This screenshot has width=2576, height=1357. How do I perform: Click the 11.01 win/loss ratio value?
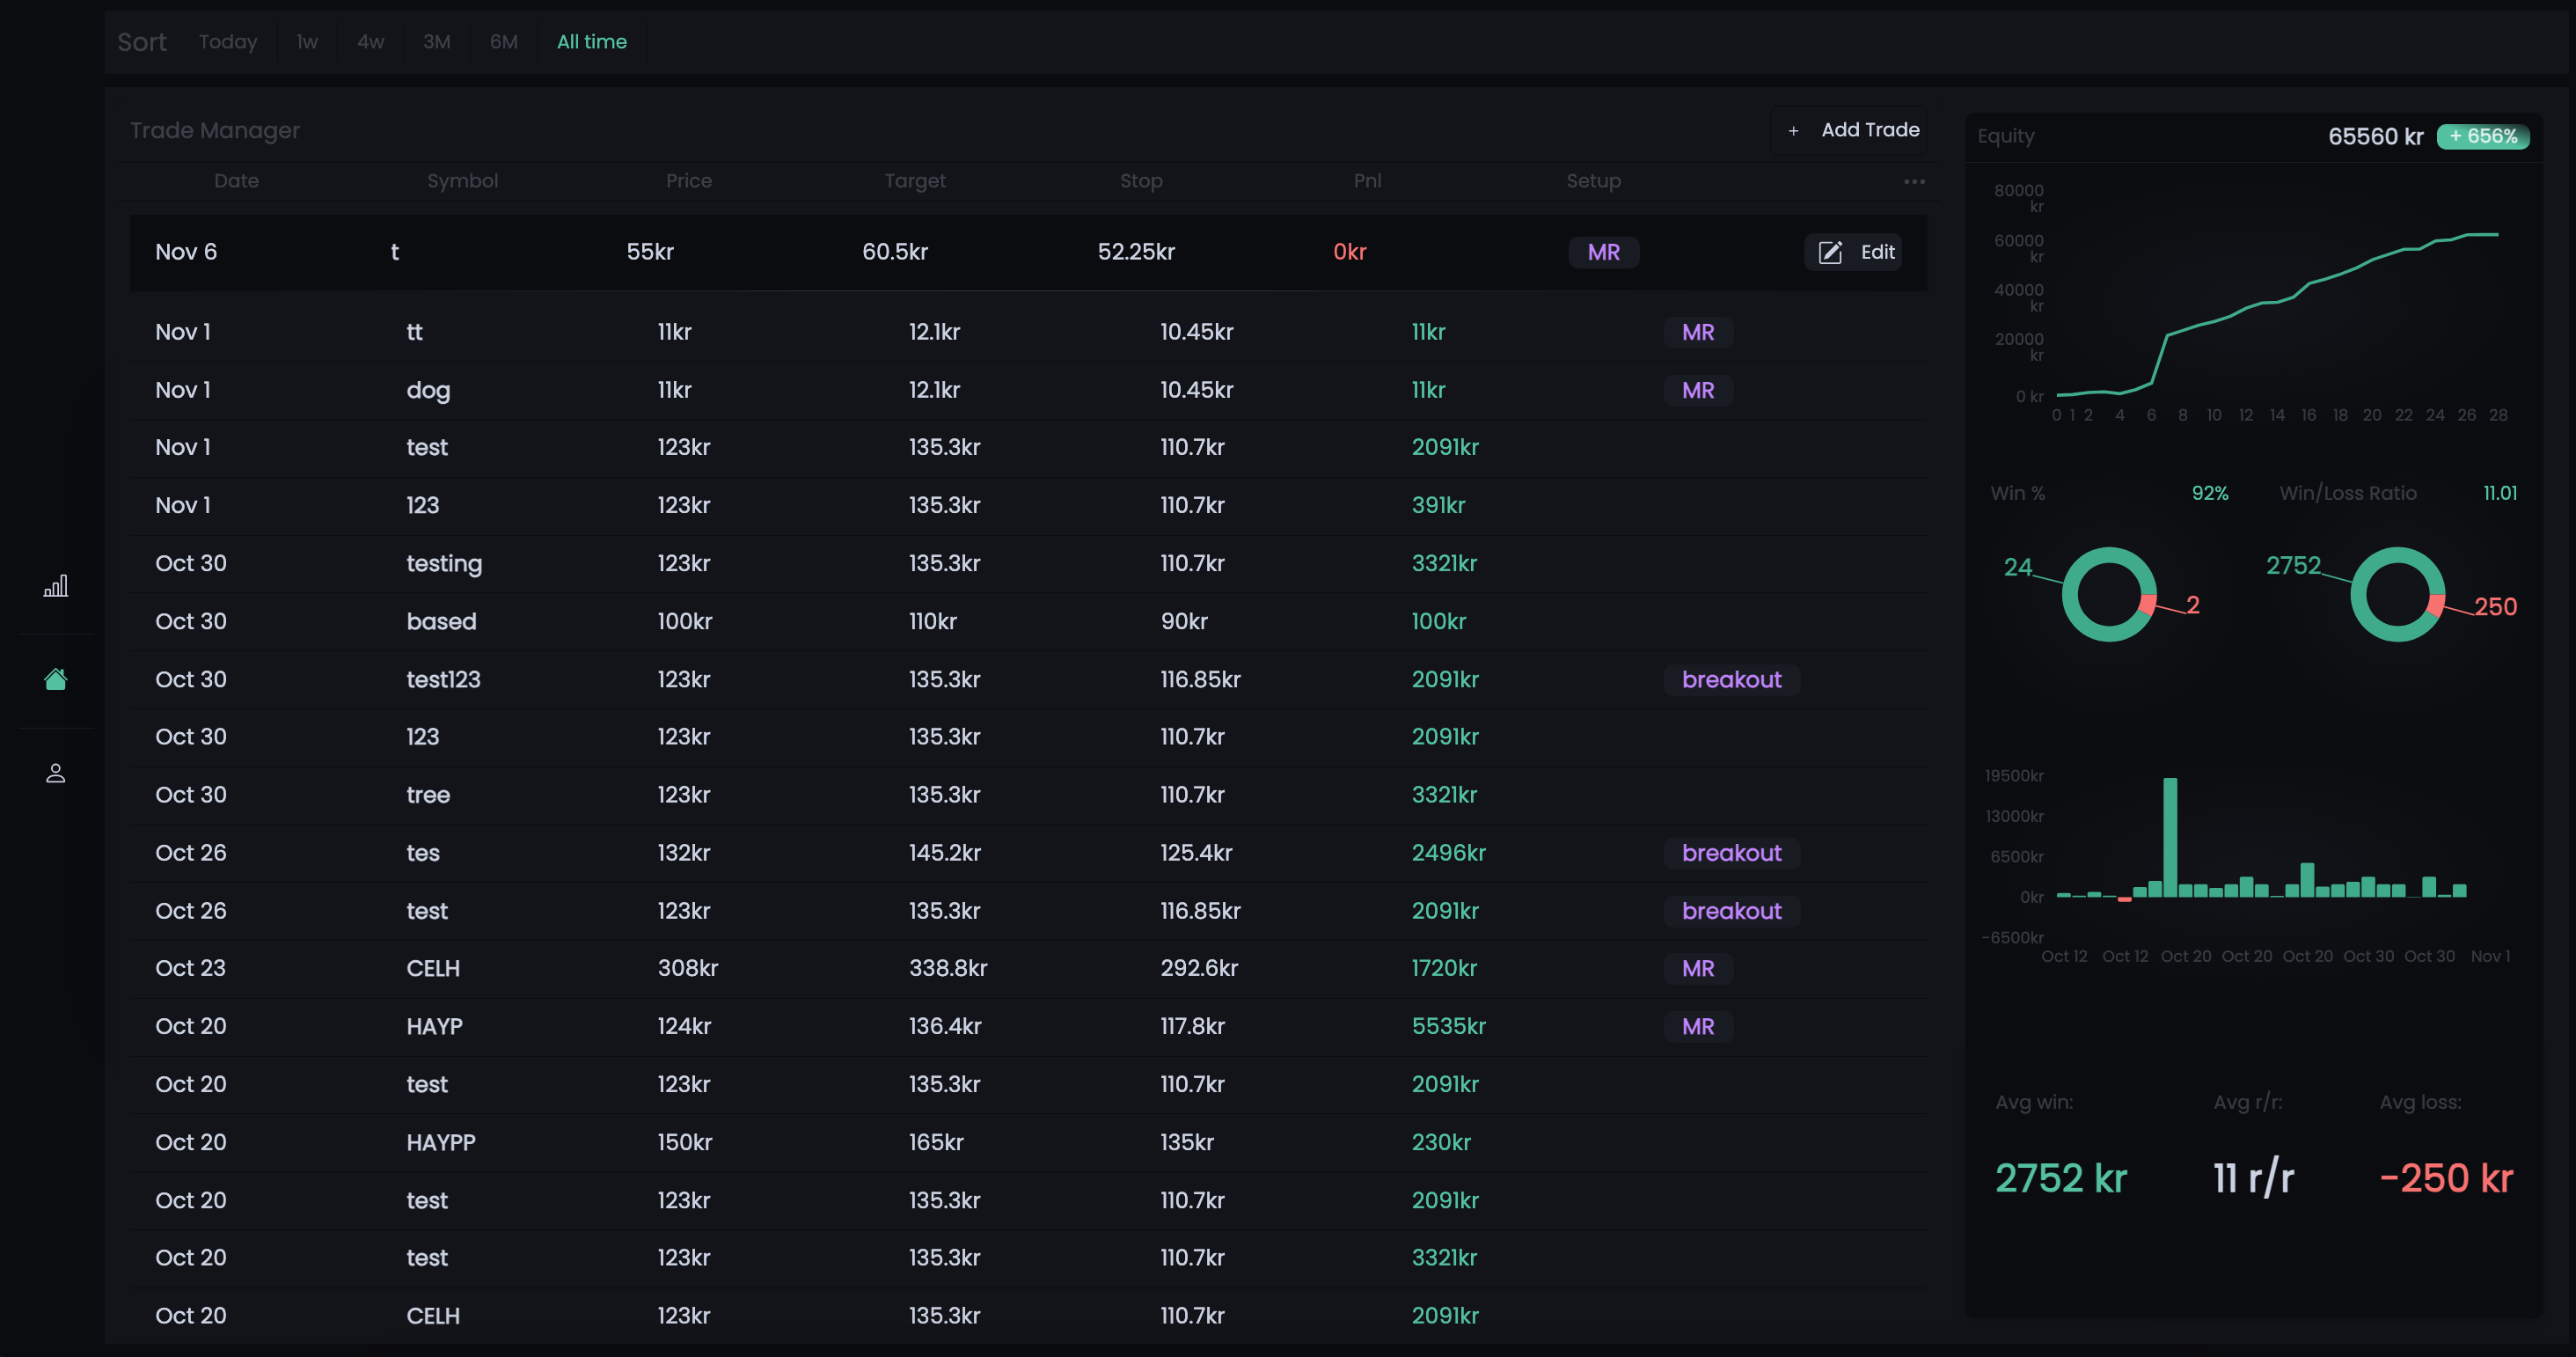2500,494
